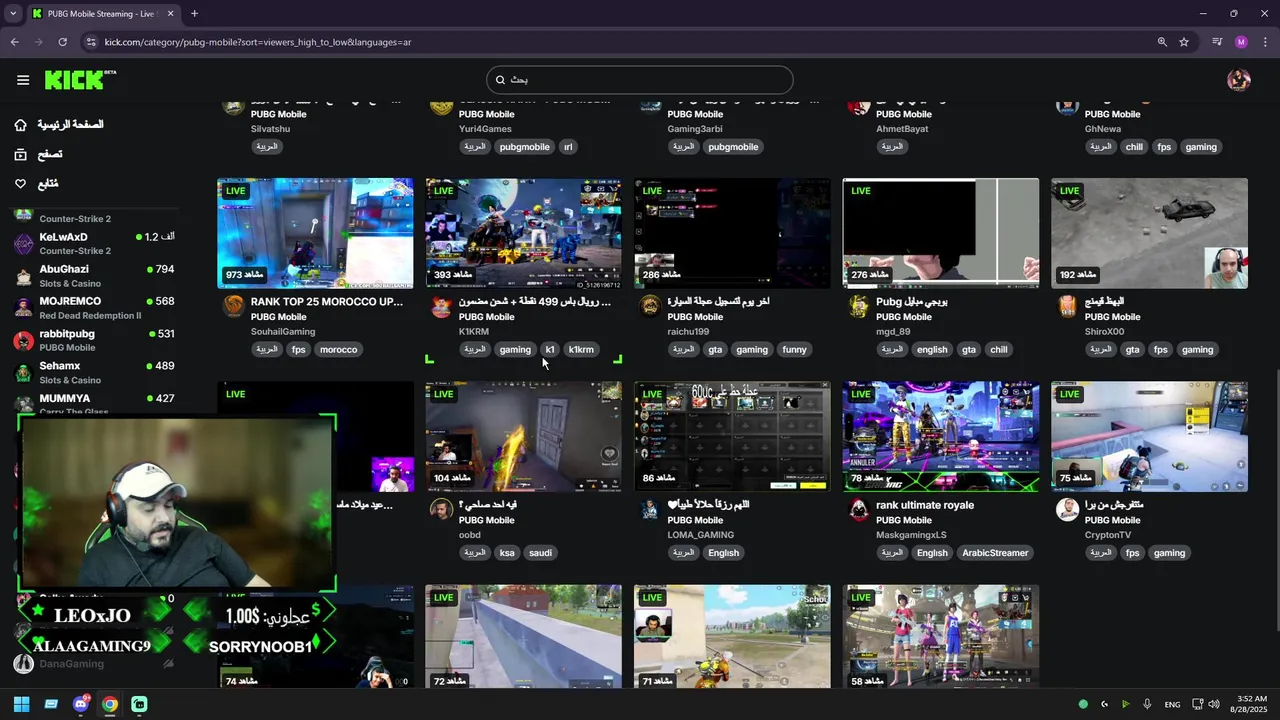Open the page zoom icon in the address bar
Viewport: 1280px width, 720px height.
click(1162, 42)
